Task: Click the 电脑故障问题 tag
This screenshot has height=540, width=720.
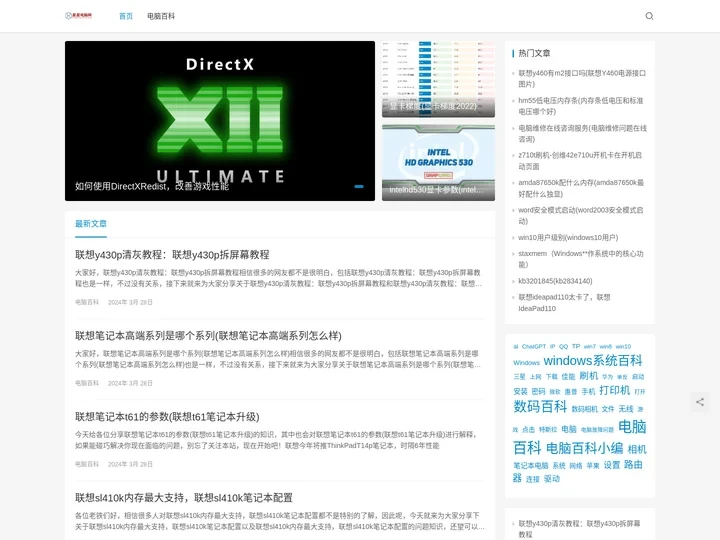Action: [597, 430]
